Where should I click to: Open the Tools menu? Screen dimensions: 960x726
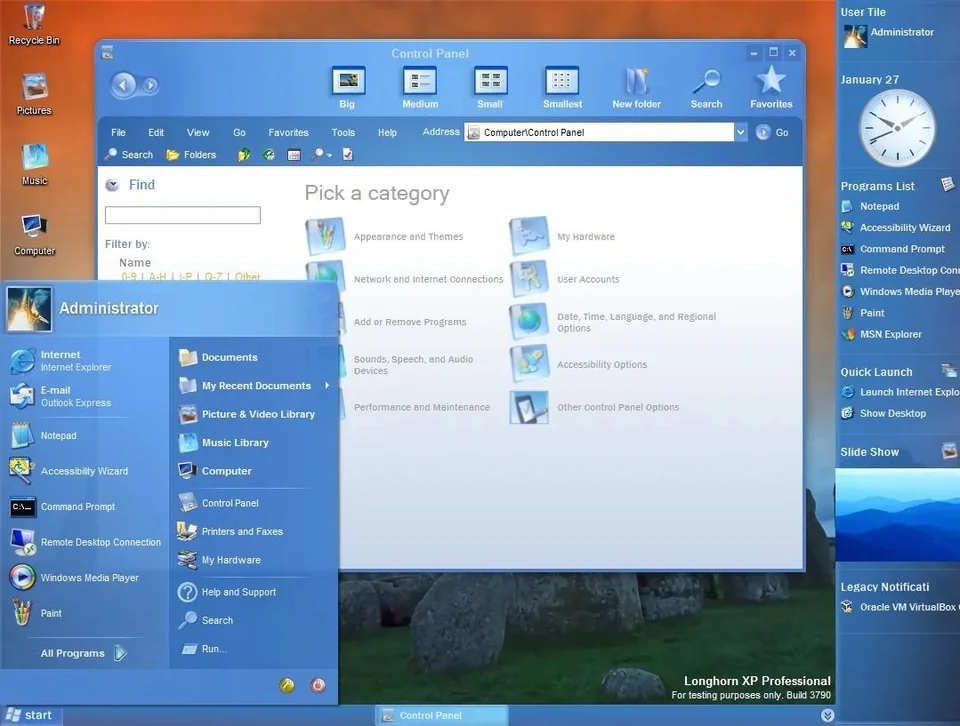tap(343, 132)
